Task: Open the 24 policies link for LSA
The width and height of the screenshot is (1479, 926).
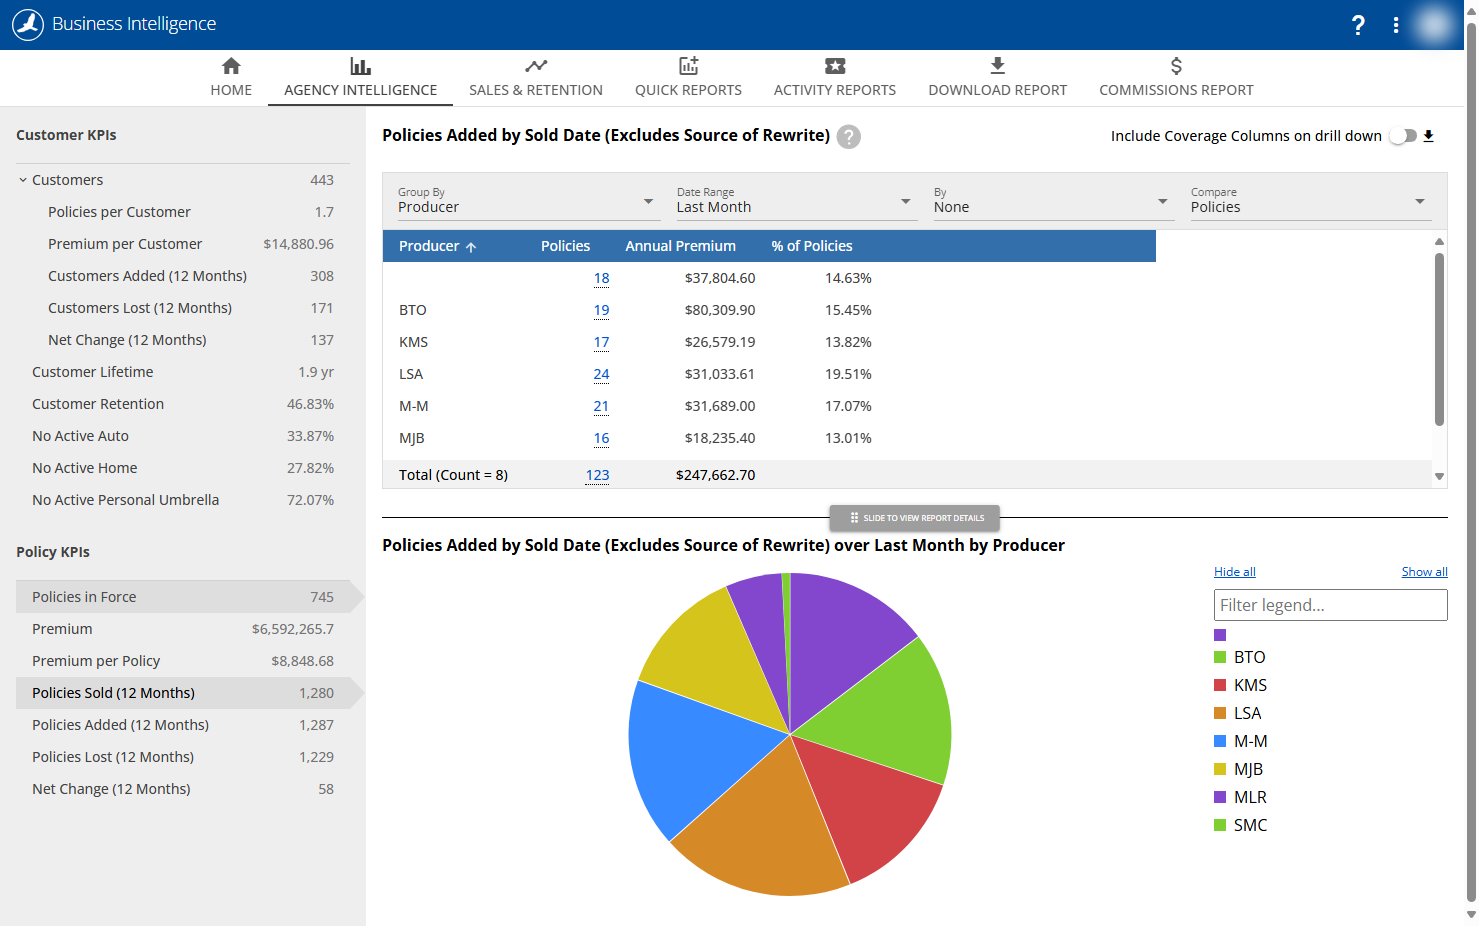Action: click(x=601, y=374)
